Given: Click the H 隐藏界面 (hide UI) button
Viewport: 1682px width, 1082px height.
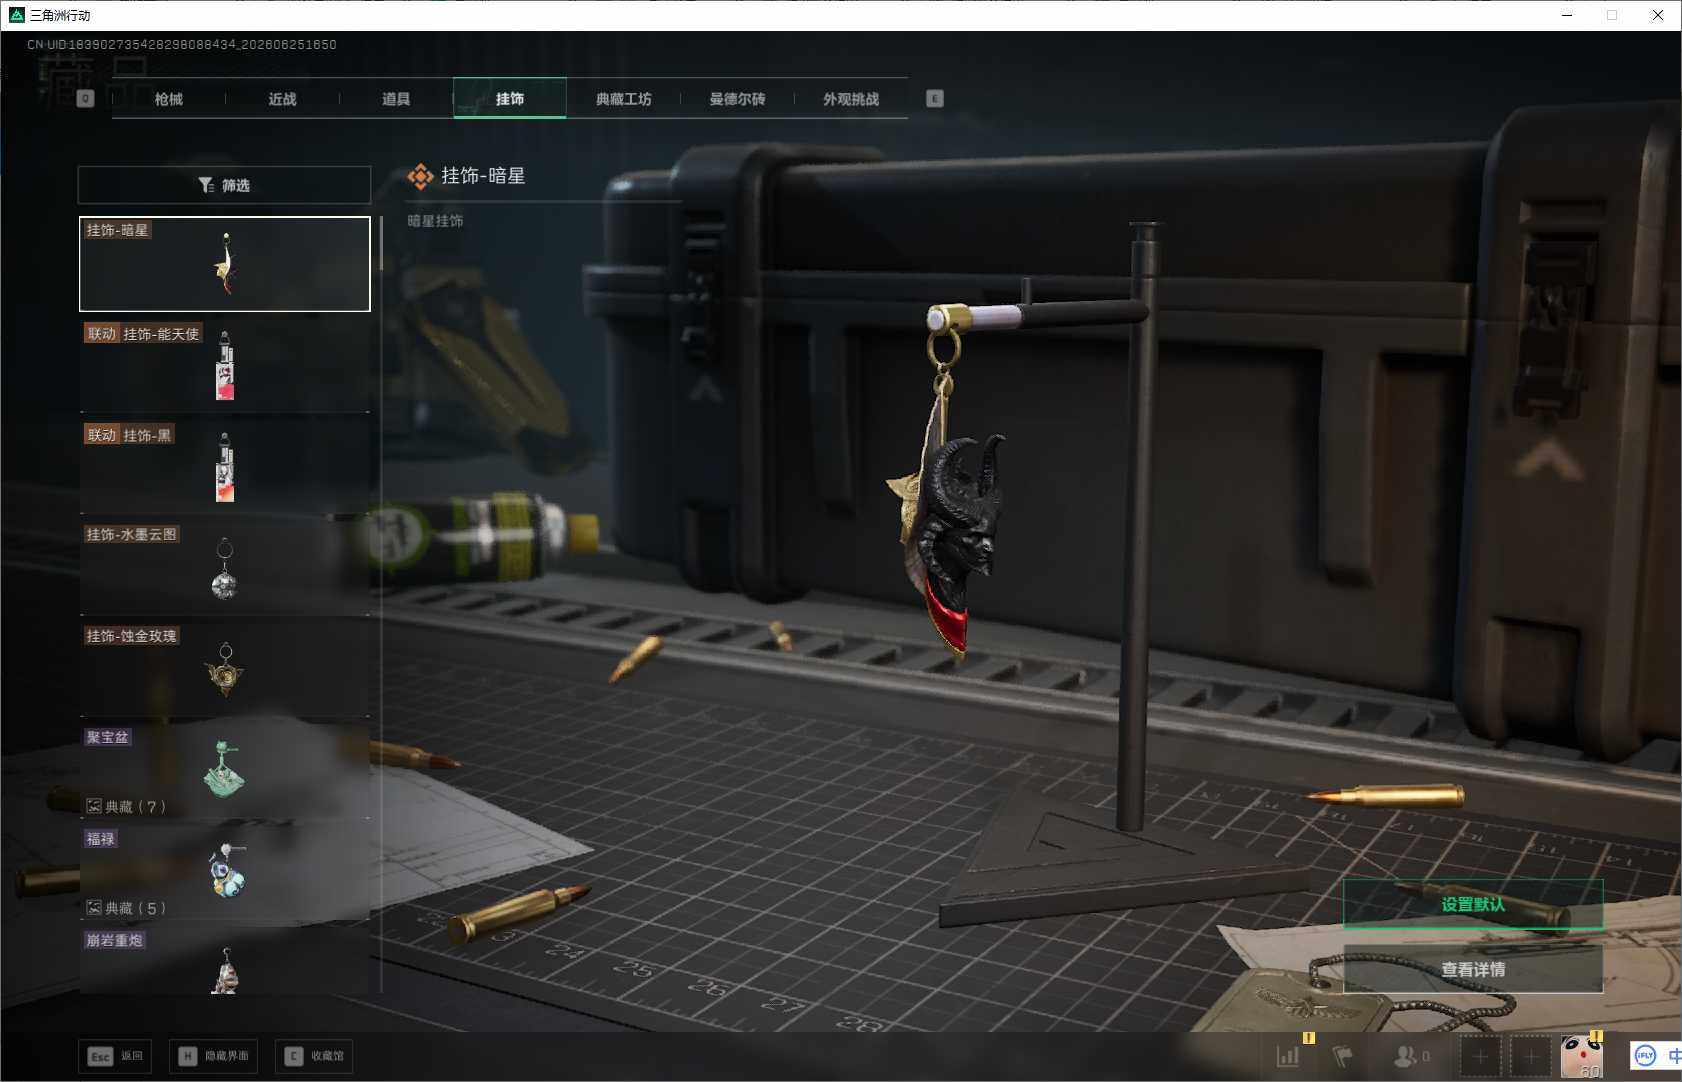Looking at the screenshot, I should [x=213, y=1056].
